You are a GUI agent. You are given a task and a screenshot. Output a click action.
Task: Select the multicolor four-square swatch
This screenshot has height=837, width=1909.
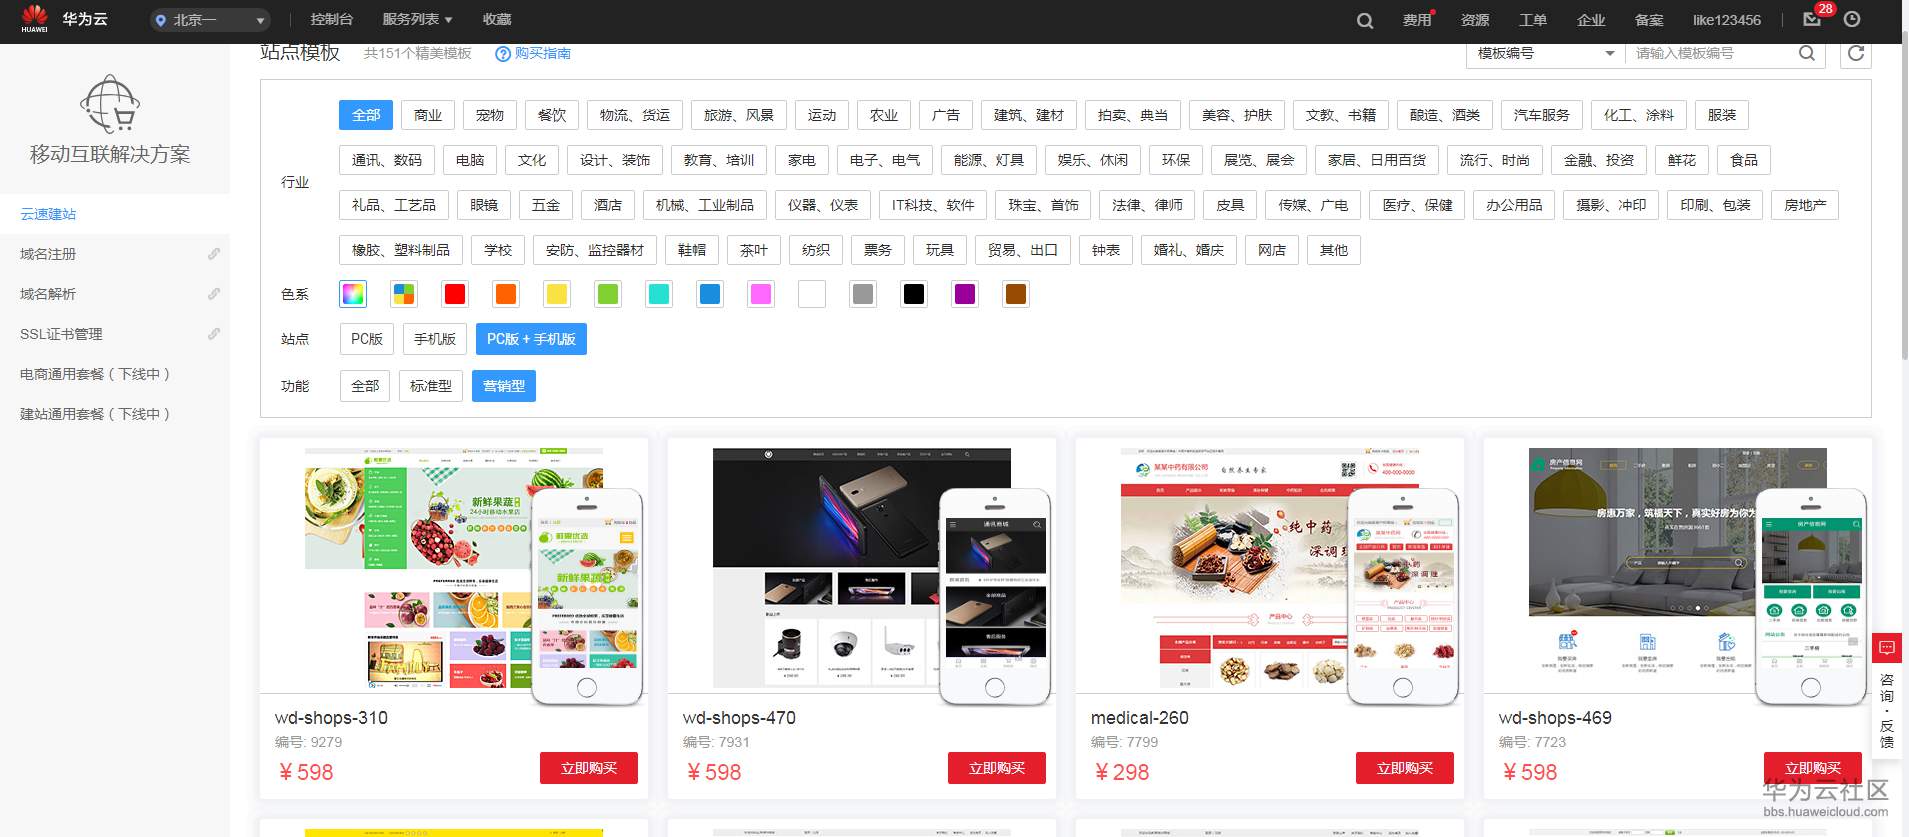[x=404, y=294]
